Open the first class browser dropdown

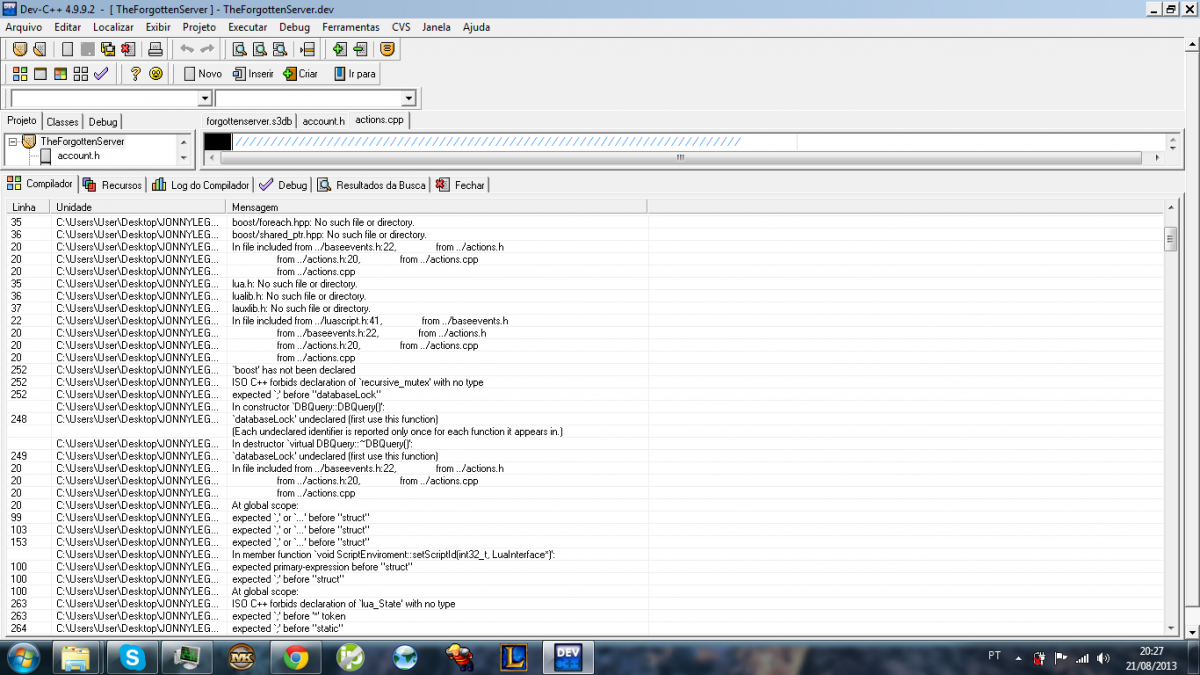(x=205, y=98)
